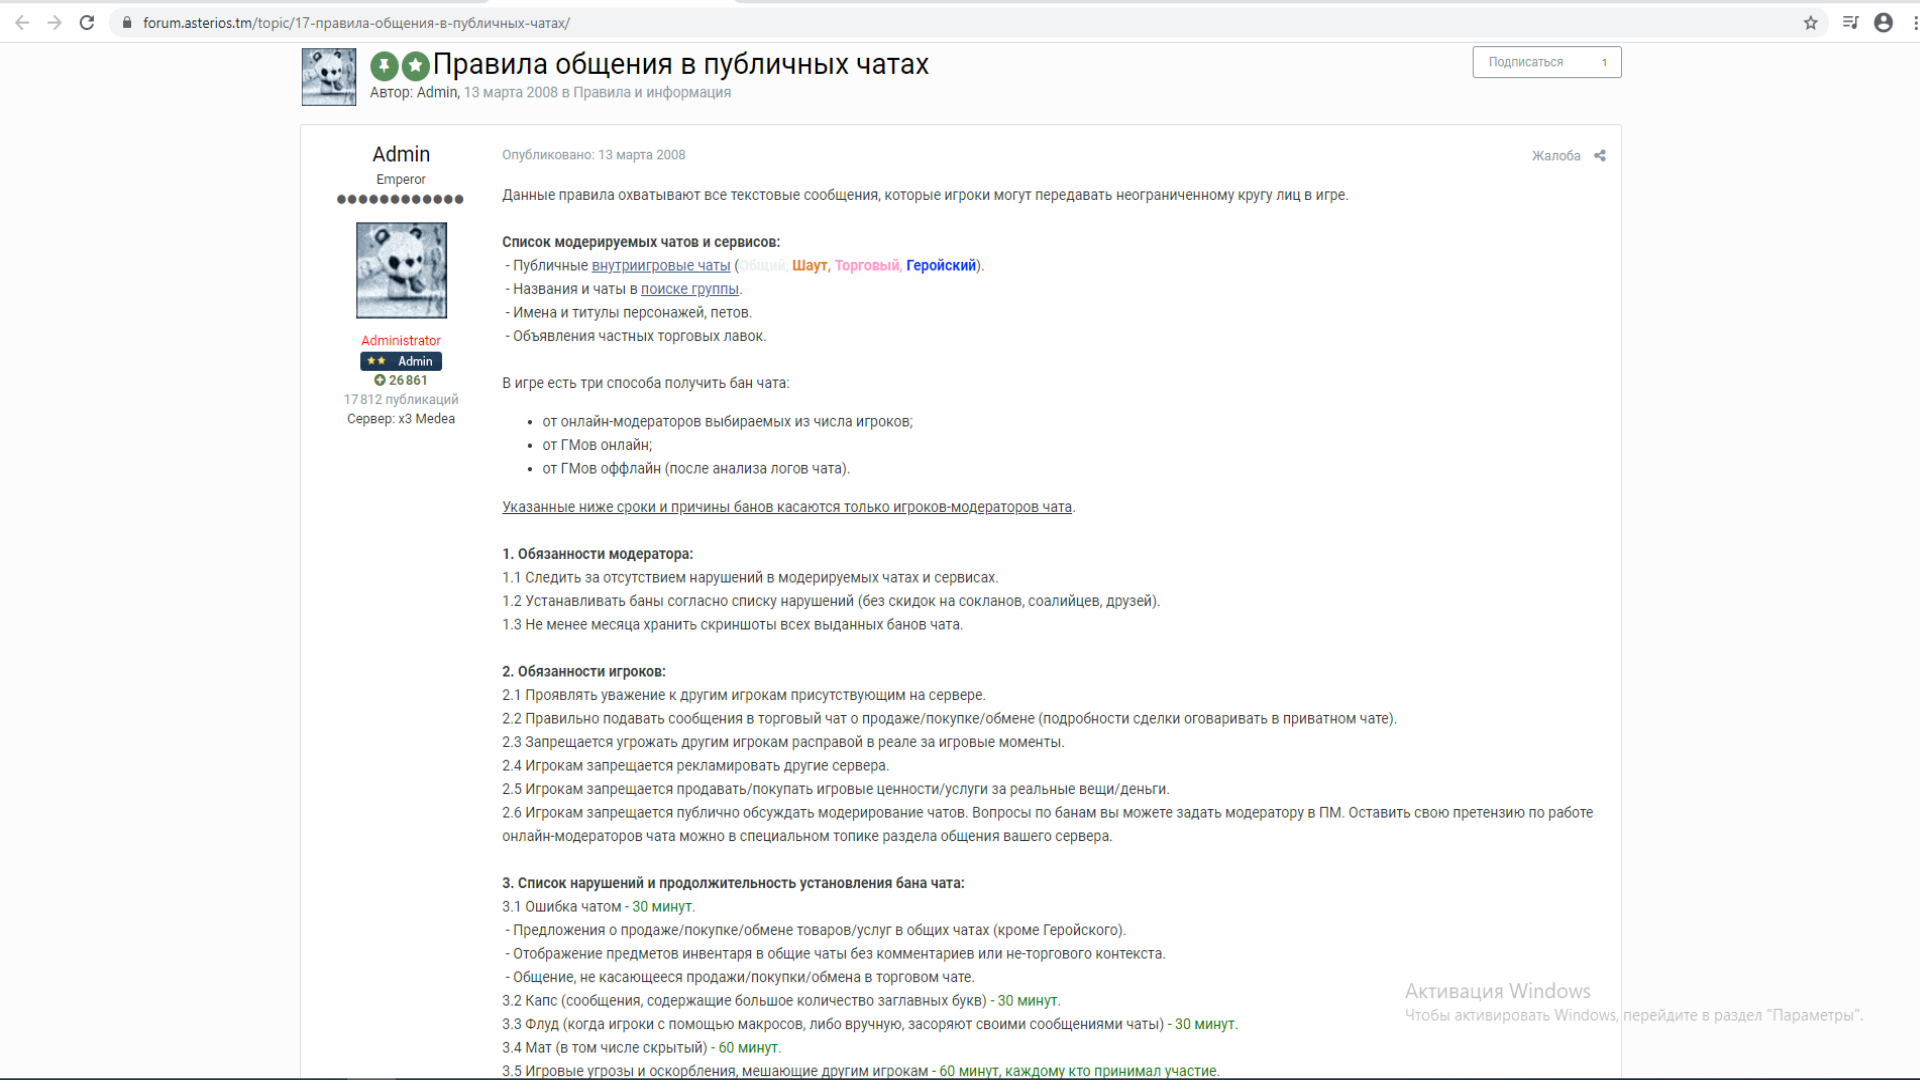Open site info via the padlock icon
The height and width of the screenshot is (1080, 1920).
[127, 22]
